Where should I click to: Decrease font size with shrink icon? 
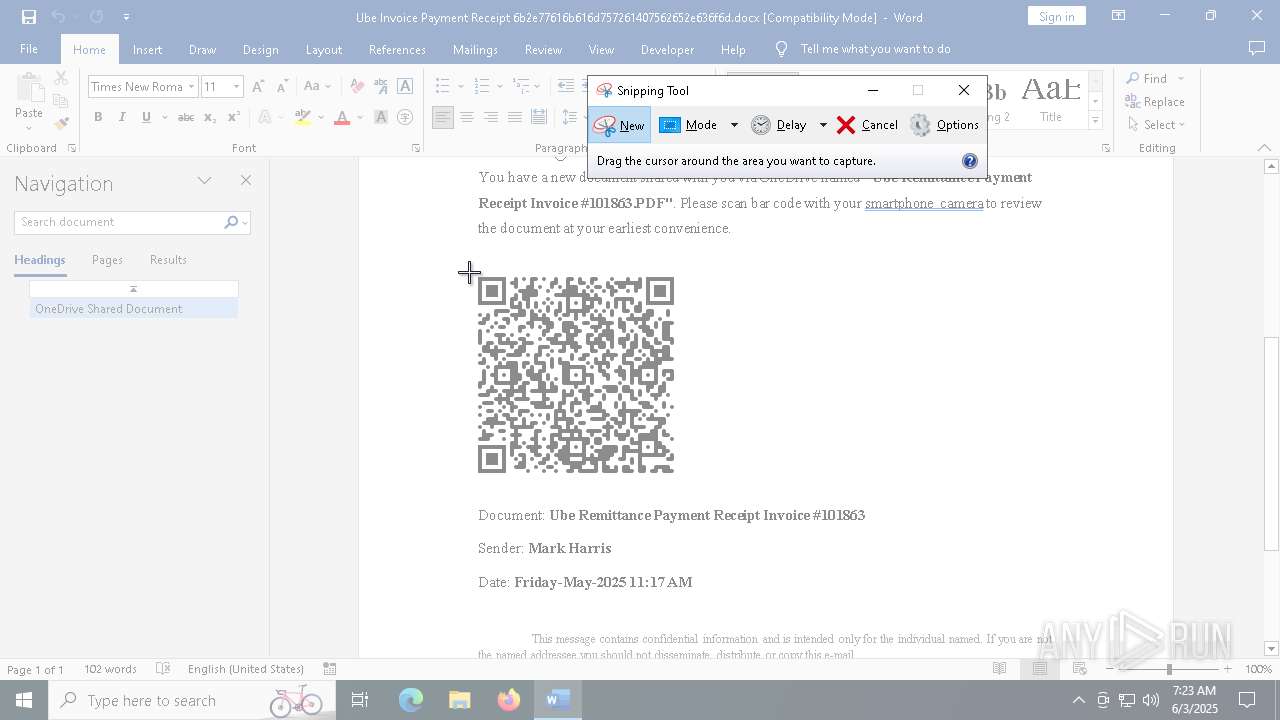(x=282, y=87)
